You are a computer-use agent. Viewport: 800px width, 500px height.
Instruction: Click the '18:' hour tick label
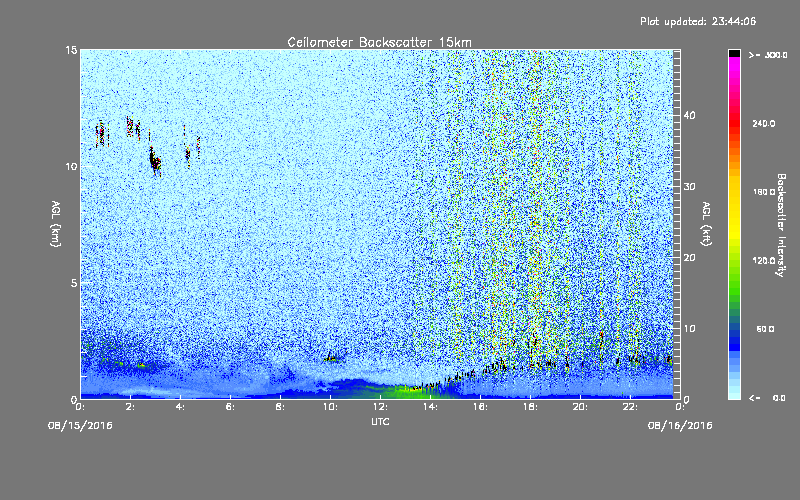pos(530,407)
